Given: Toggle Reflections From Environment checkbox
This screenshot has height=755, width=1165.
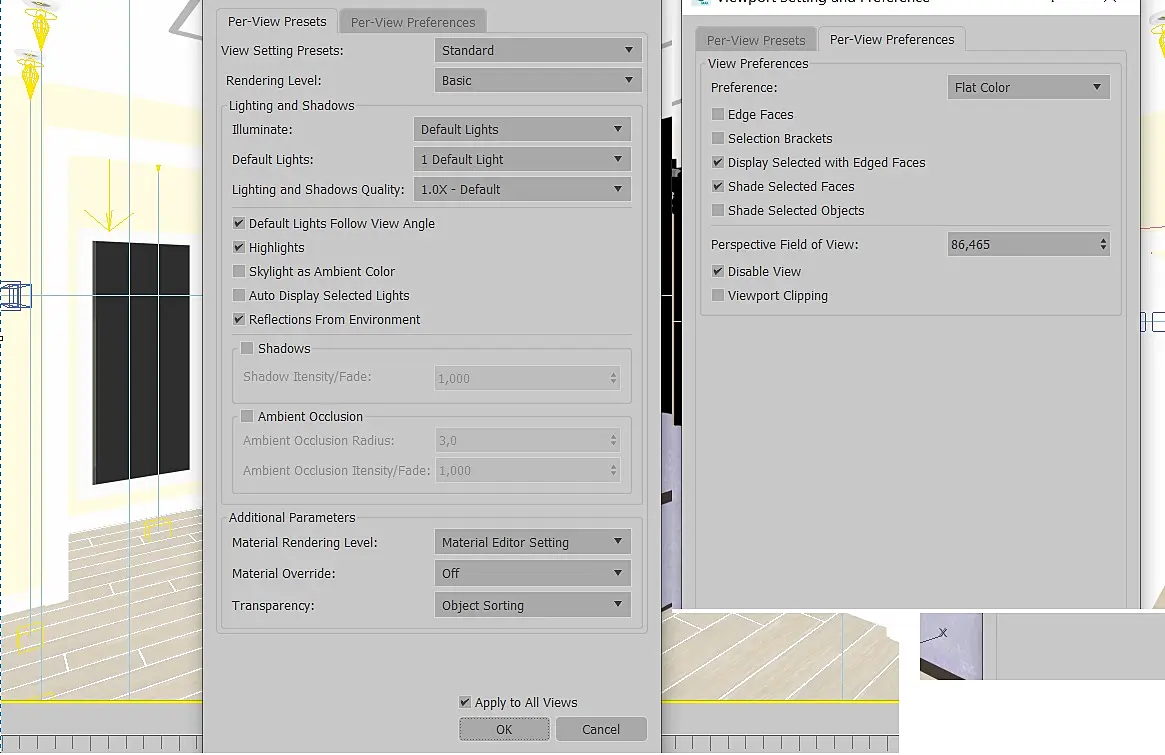Looking at the screenshot, I should [238, 319].
